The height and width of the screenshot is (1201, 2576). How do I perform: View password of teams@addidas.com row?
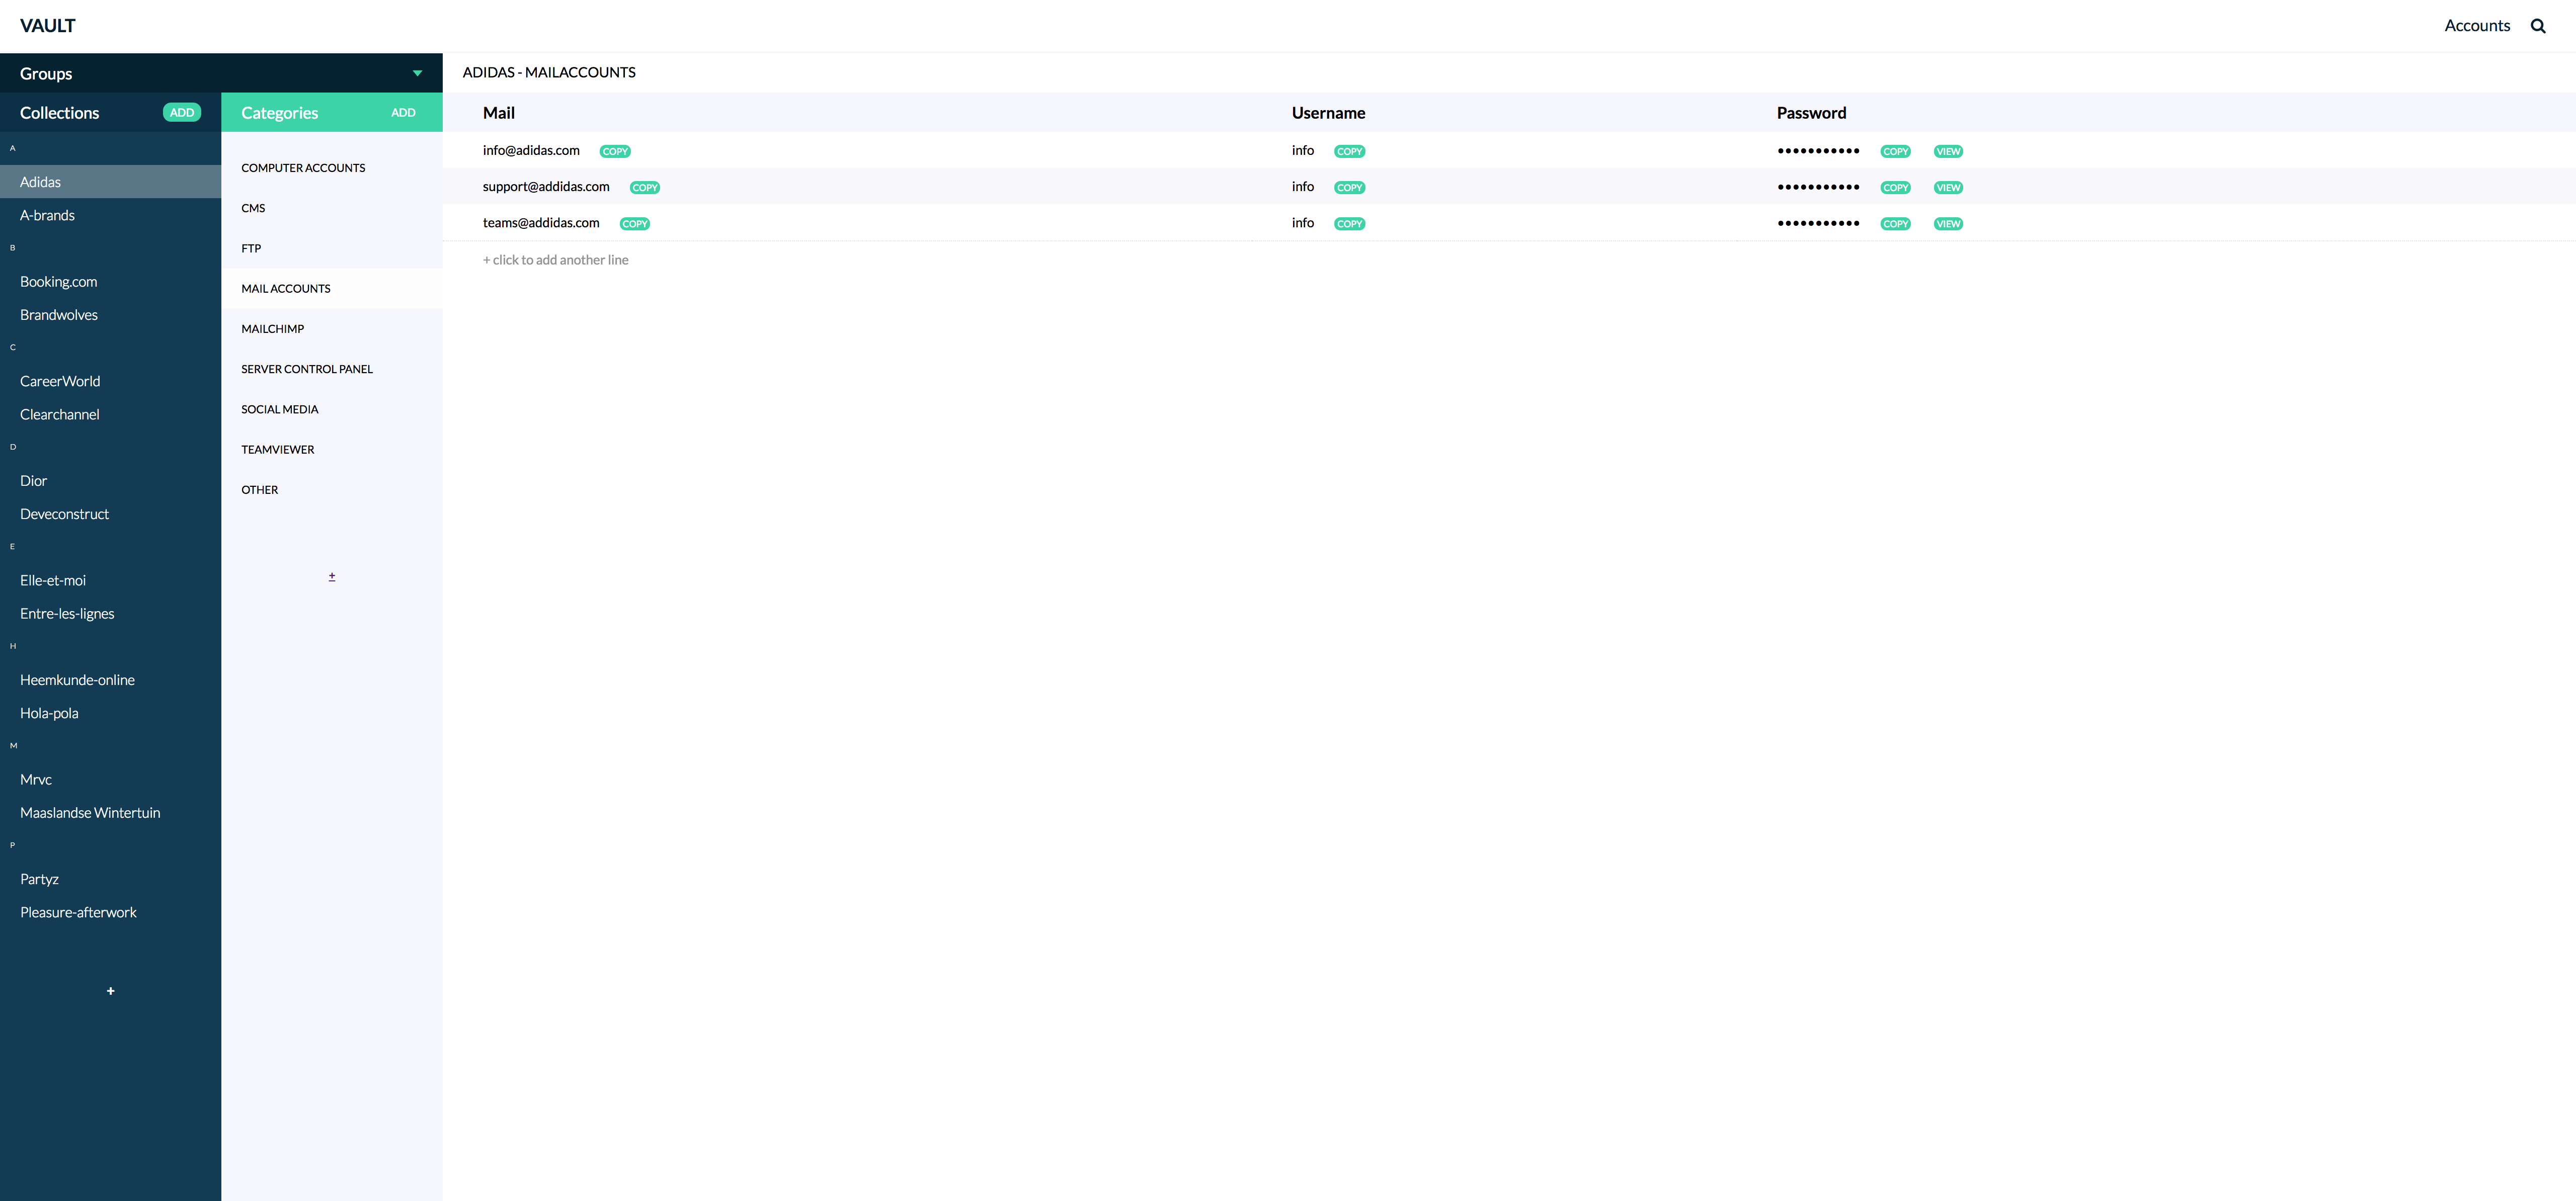pyautogui.click(x=1948, y=224)
